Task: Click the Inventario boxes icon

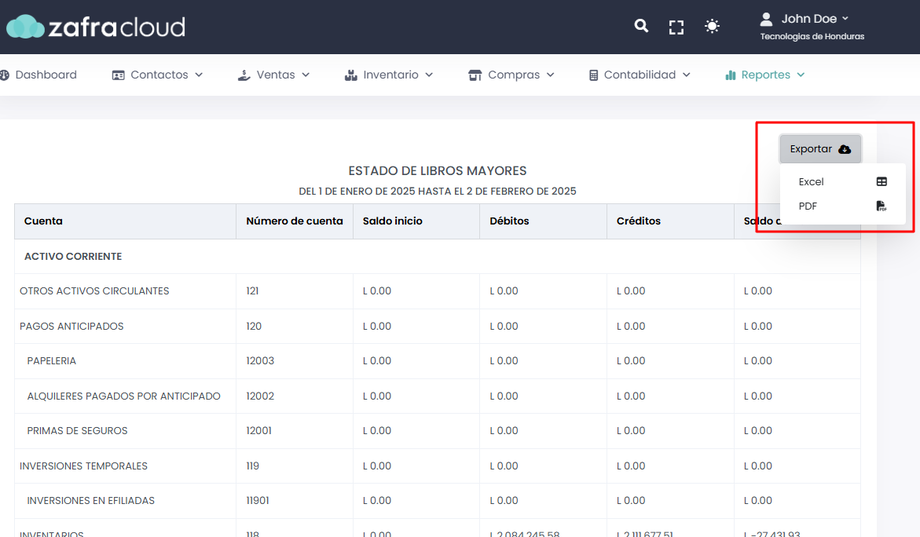Action: point(350,75)
